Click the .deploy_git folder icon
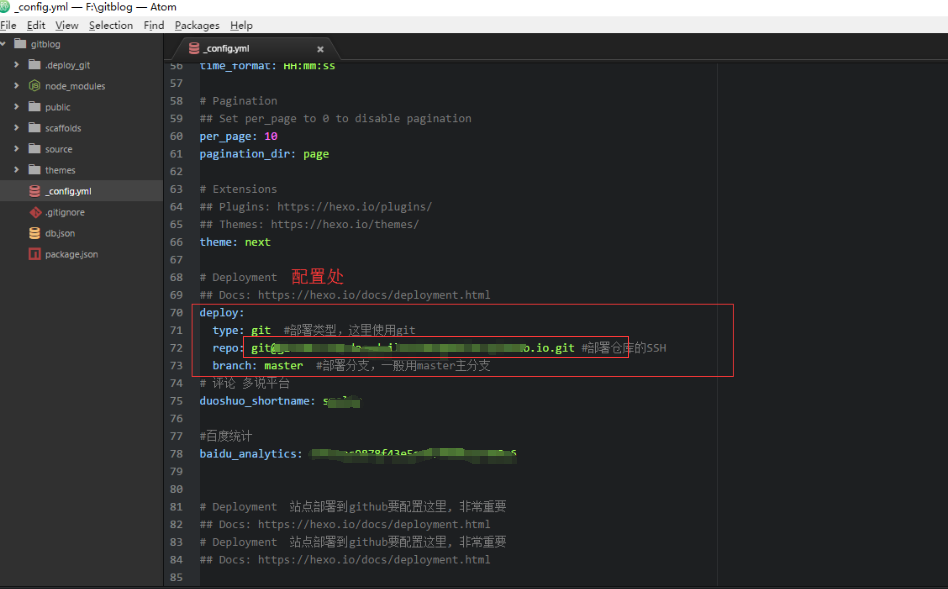 [34, 65]
